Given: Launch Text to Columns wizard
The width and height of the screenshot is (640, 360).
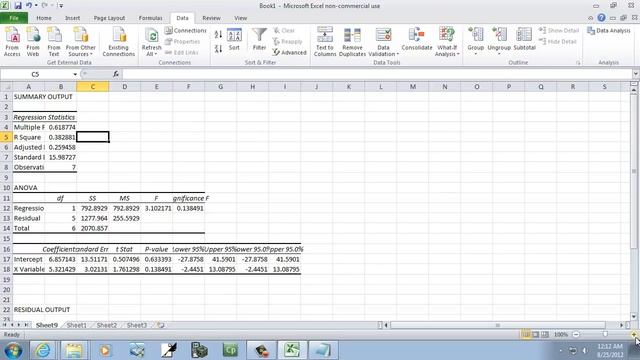Looking at the screenshot, I should click(x=325, y=42).
